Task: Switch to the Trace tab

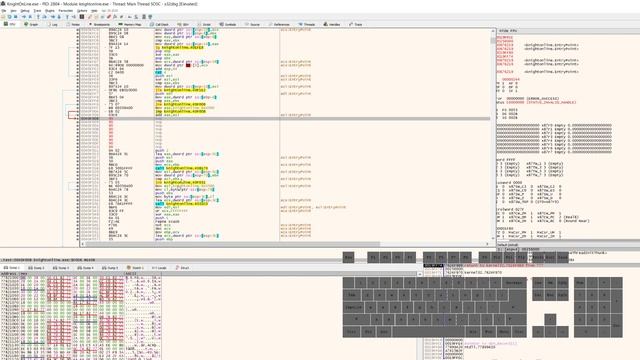Action: 356,24
